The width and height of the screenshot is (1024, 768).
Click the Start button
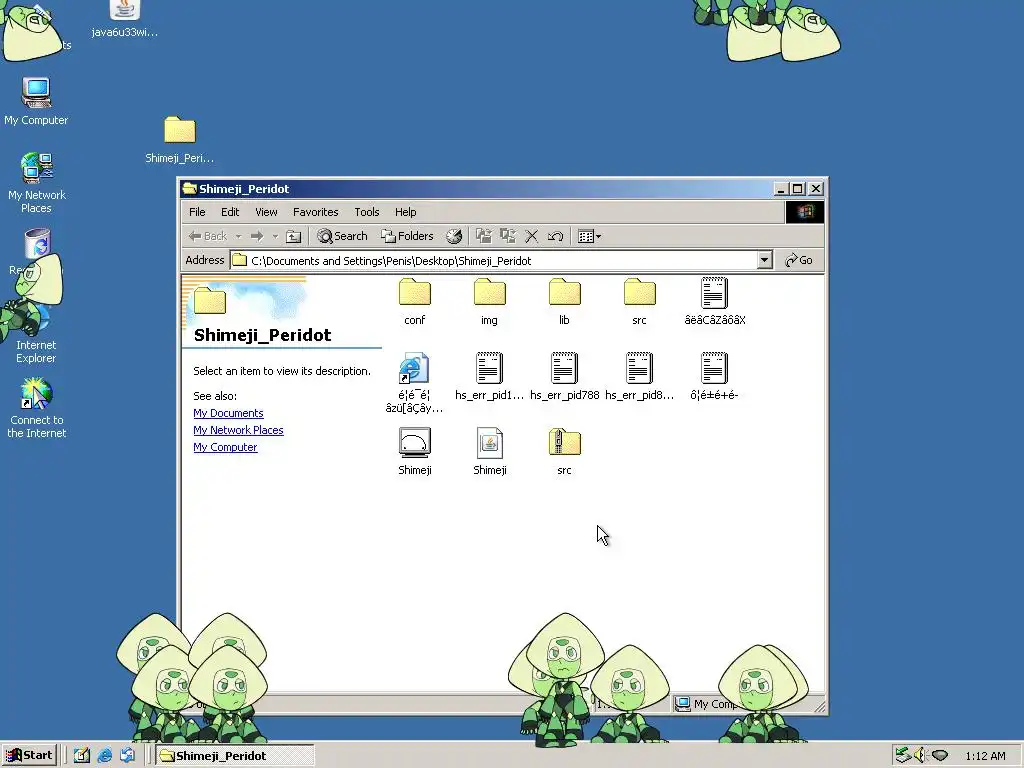point(29,756)
